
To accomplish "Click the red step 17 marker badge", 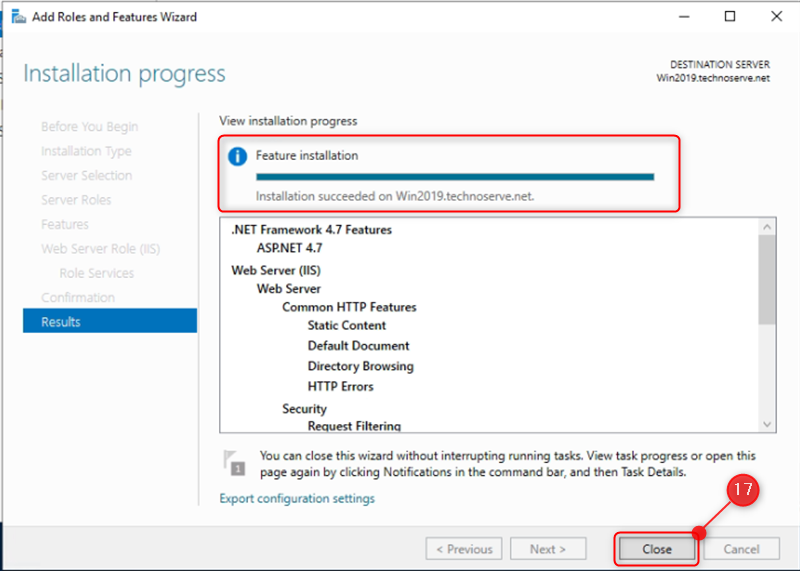I will pos(742,490).
